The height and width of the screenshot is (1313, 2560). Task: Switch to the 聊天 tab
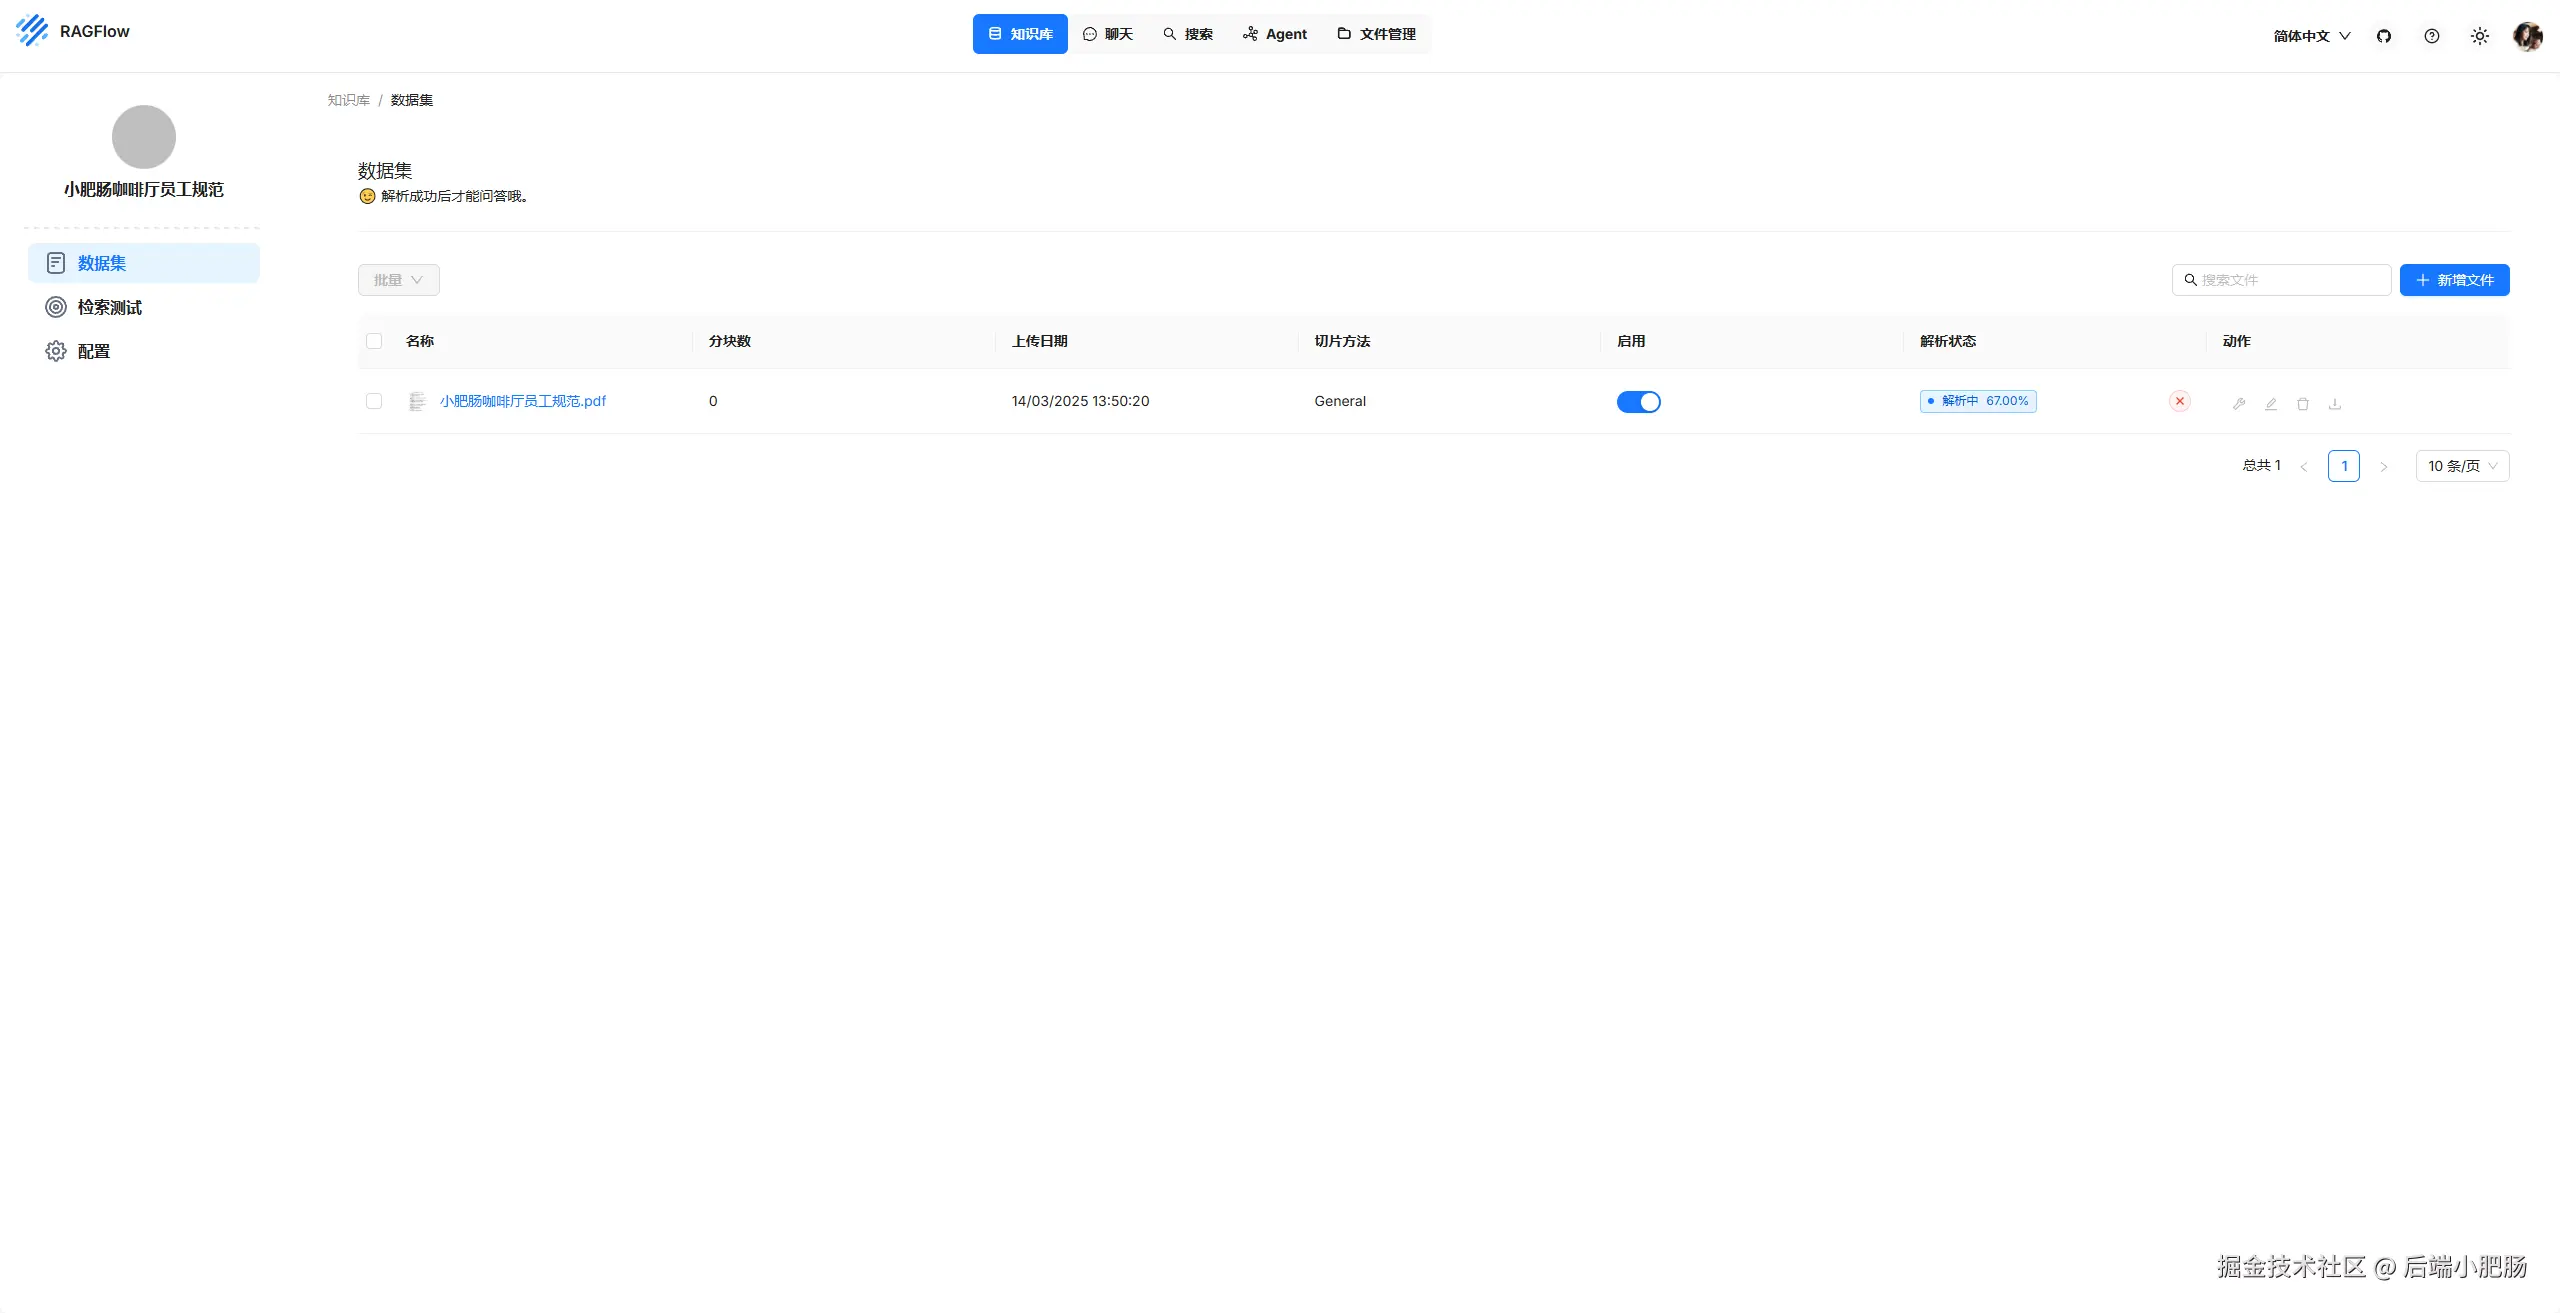[1108, 34]
